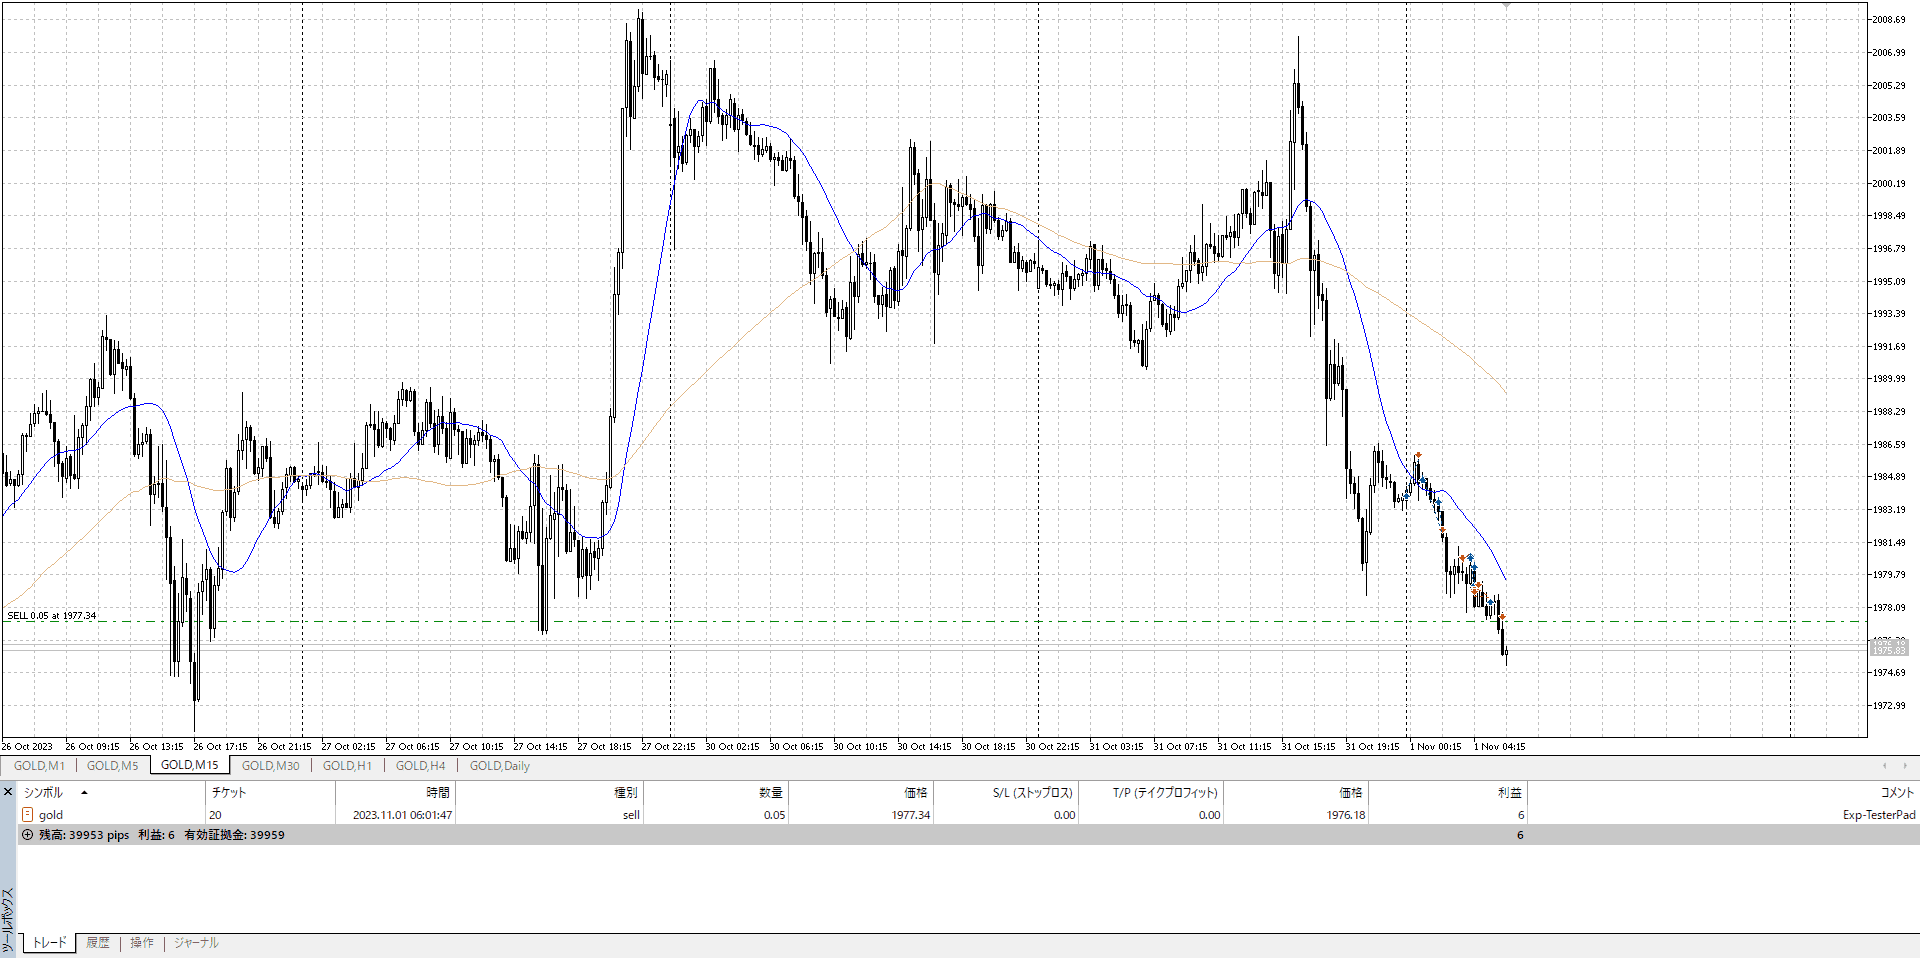Viewport: 1920px width, 958px height.
Task: Open the 履歴 history tab
Action: click(x=98, y=943)
